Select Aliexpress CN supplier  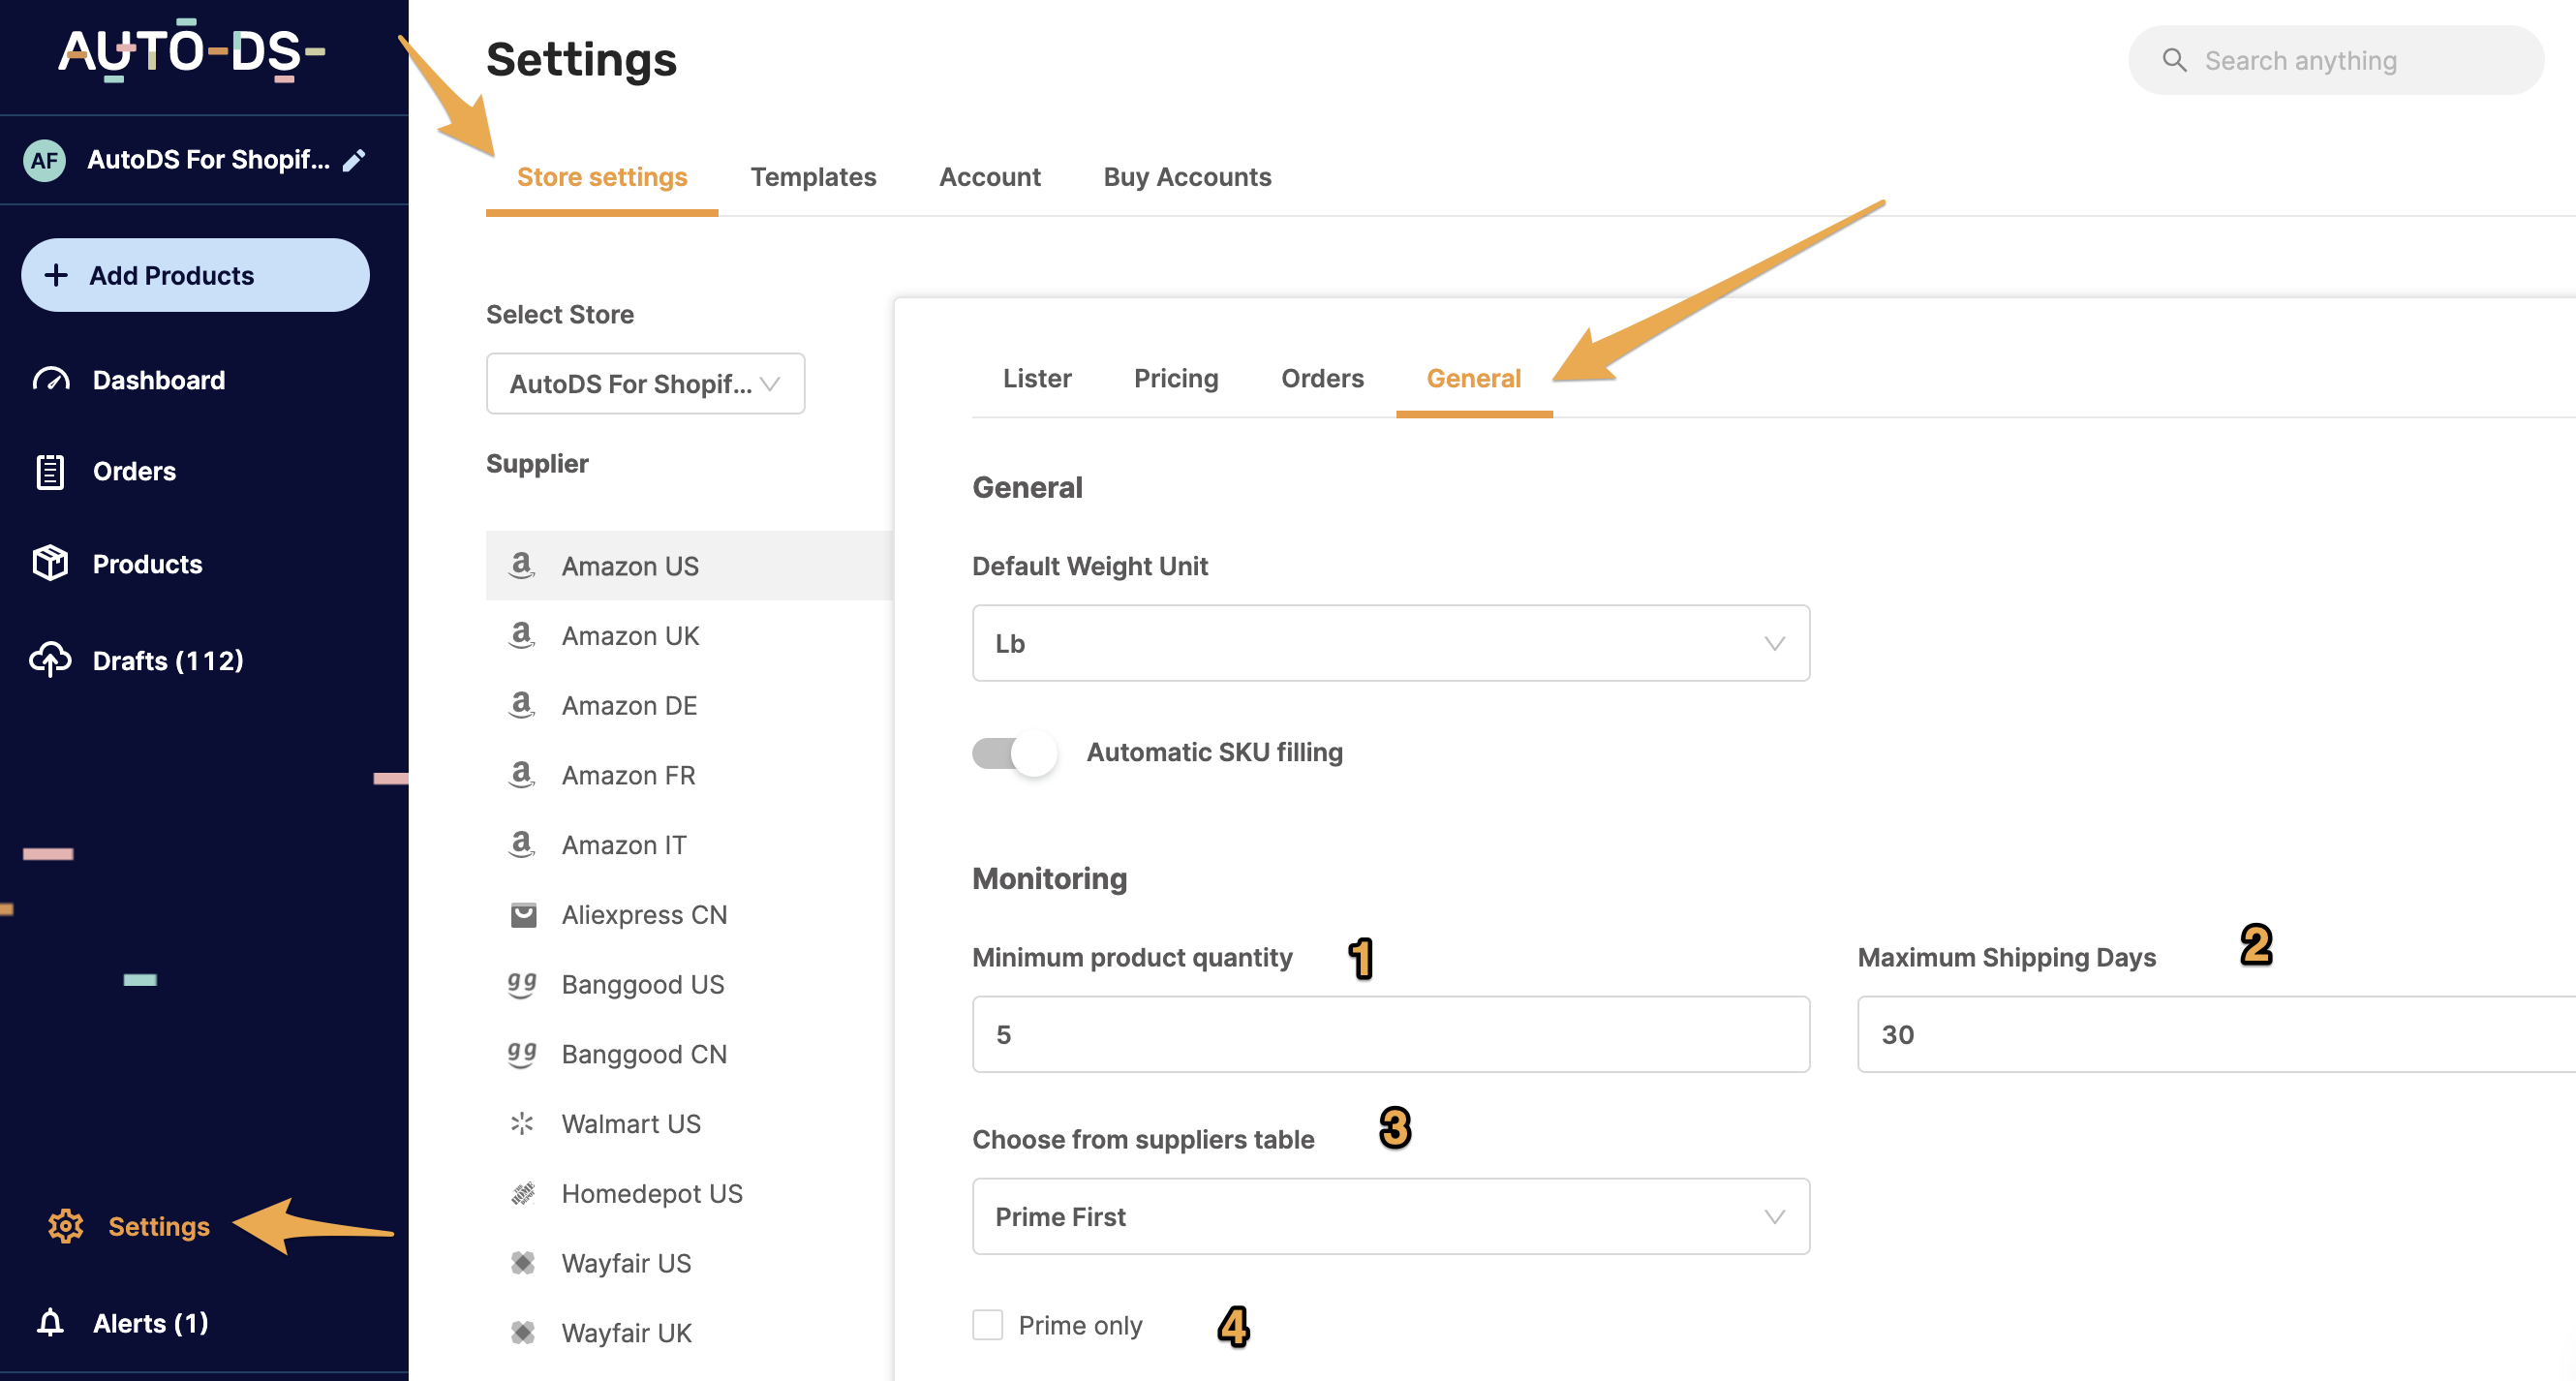689,915
